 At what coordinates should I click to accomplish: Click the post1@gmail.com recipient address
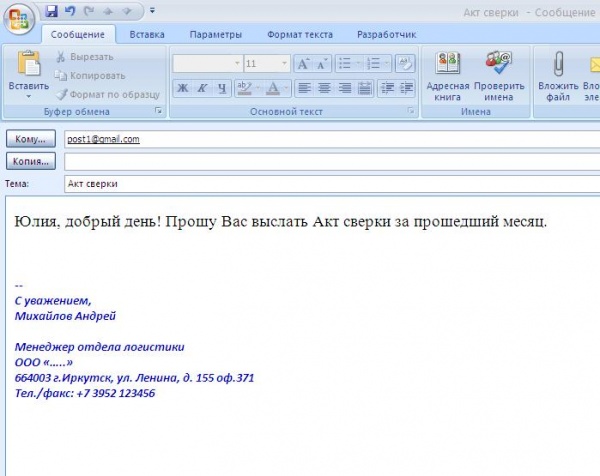tap(103, 139)
